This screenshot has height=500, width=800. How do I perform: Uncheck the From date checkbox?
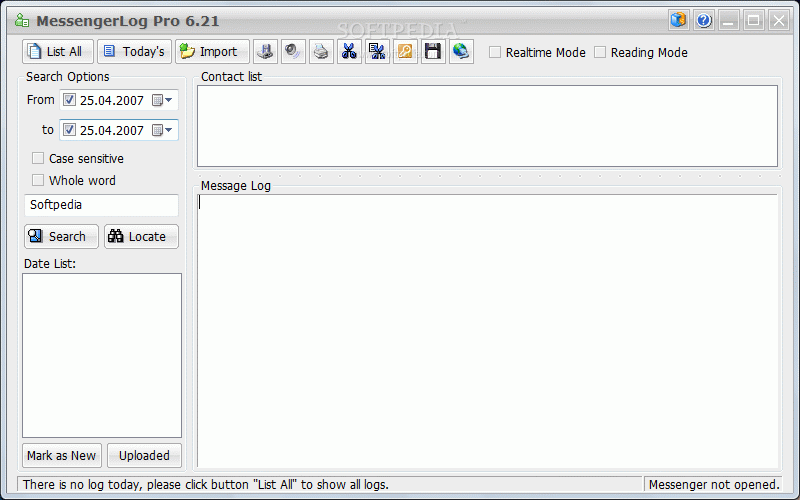coord(69,99)
